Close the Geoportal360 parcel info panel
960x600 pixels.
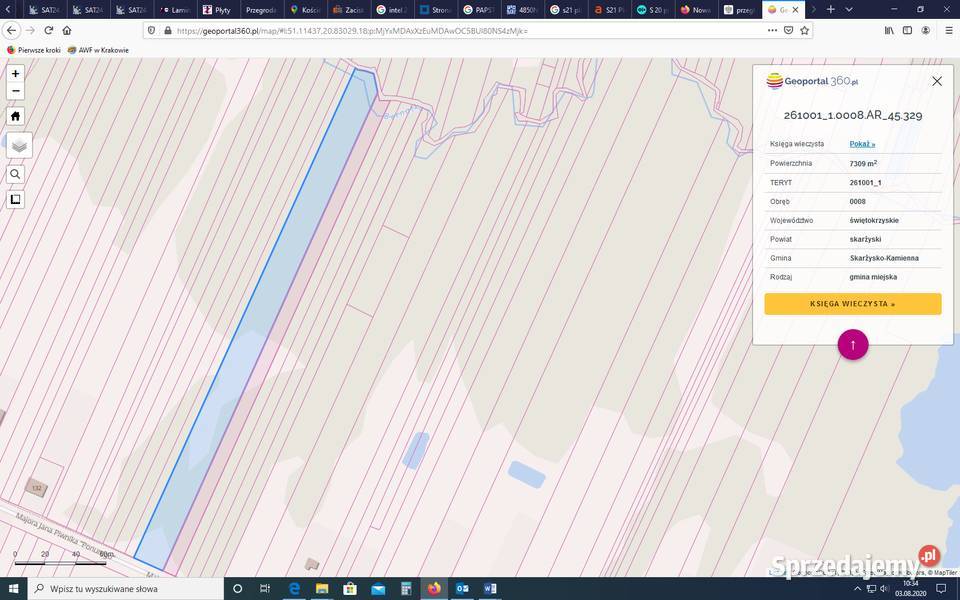(x=937, y=81)
